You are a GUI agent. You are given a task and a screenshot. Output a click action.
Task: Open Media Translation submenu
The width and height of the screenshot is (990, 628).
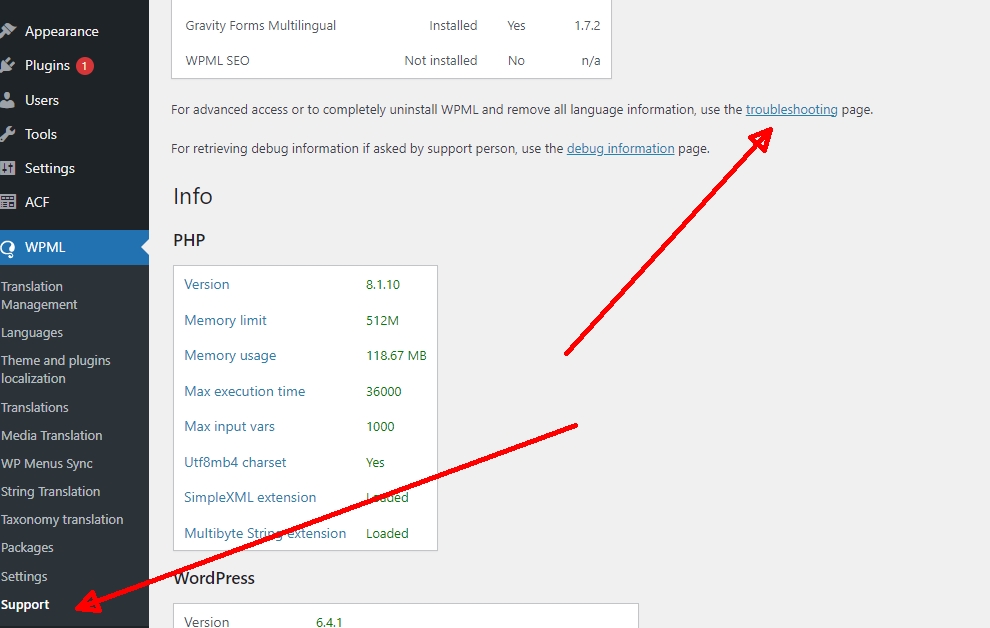point(52,435)
